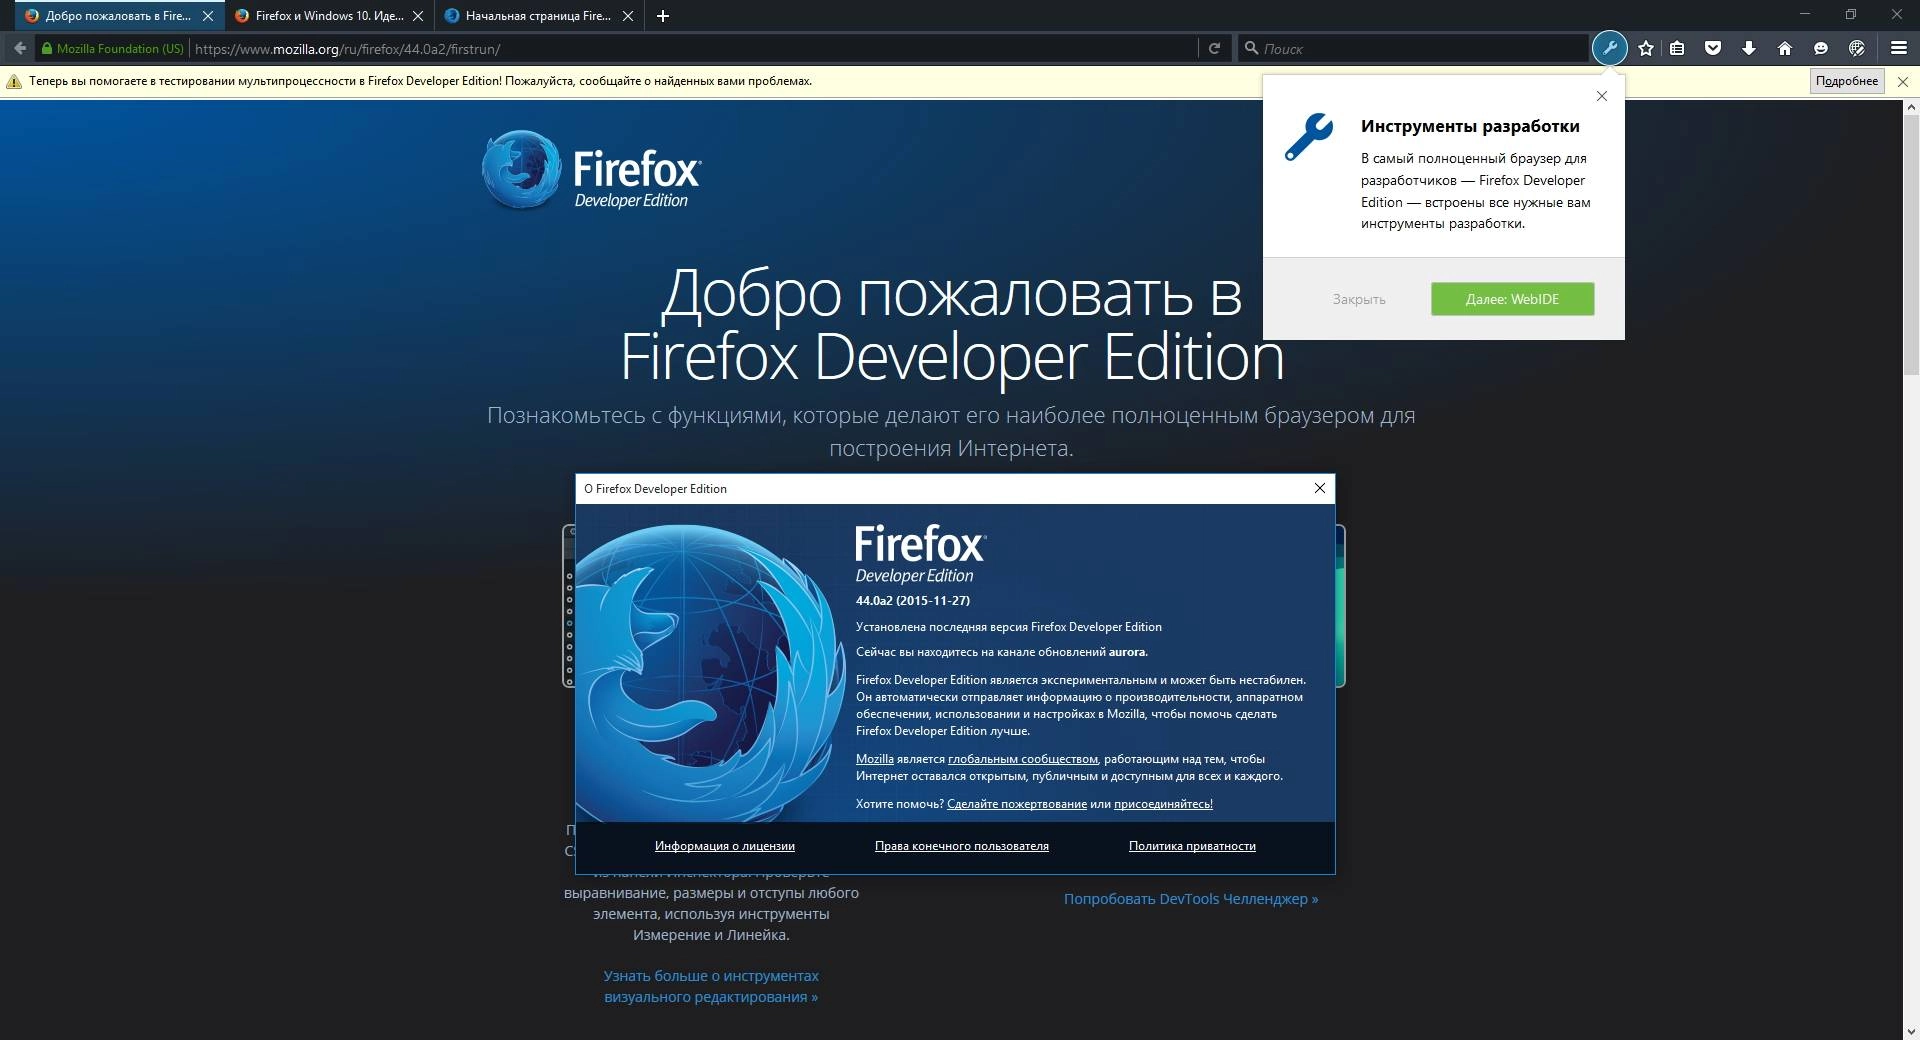The width and height of the screenshot is (1920, 1040).
Task: Click version text 44.0a2 (2015-11-27)
Action: pos(913,601)
